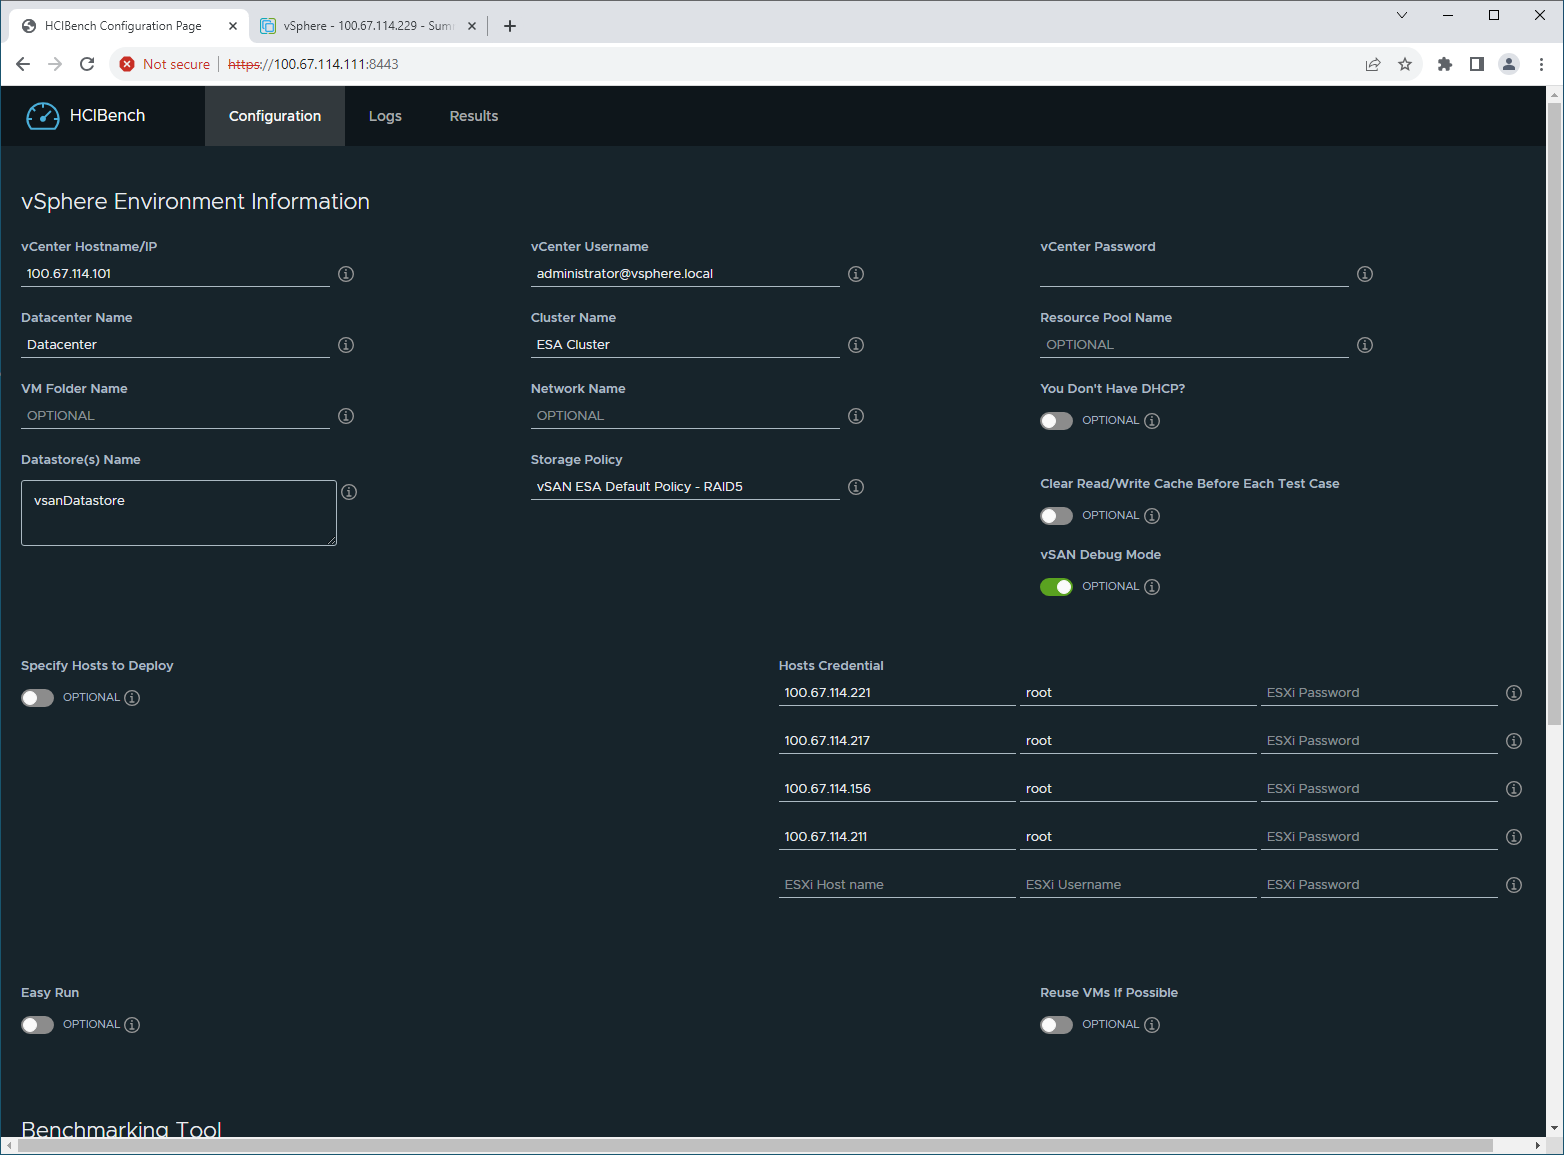Click the root username for 100.67.114.156
Screen dimensions: 1564x1155
(1138, 789)
